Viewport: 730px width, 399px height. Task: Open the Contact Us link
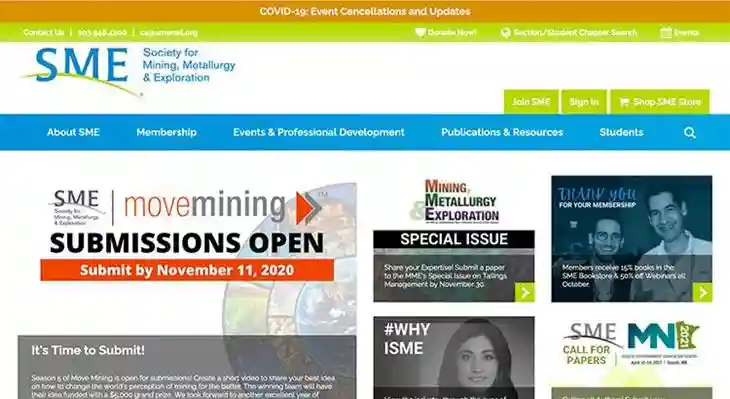tap(44, 32)
